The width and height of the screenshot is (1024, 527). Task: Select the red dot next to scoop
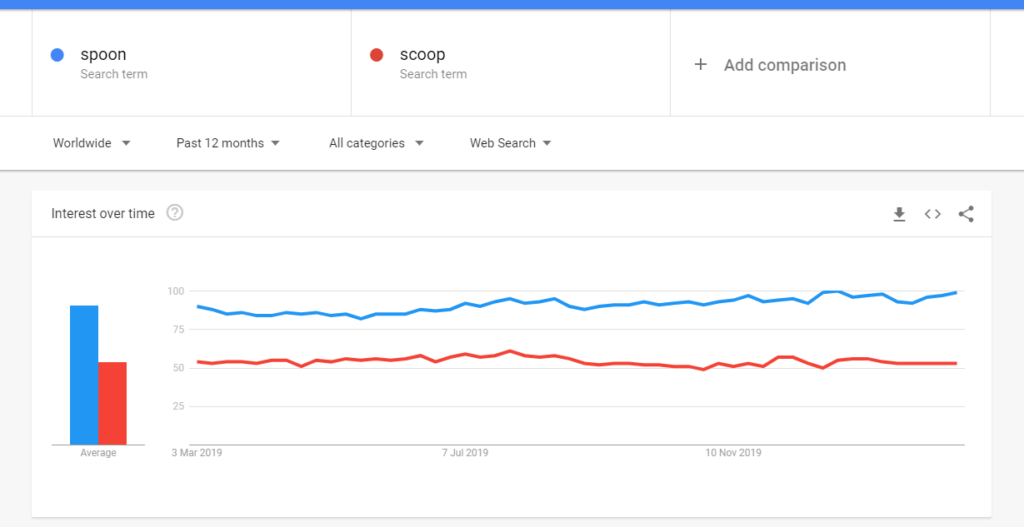tap(376, 56)
